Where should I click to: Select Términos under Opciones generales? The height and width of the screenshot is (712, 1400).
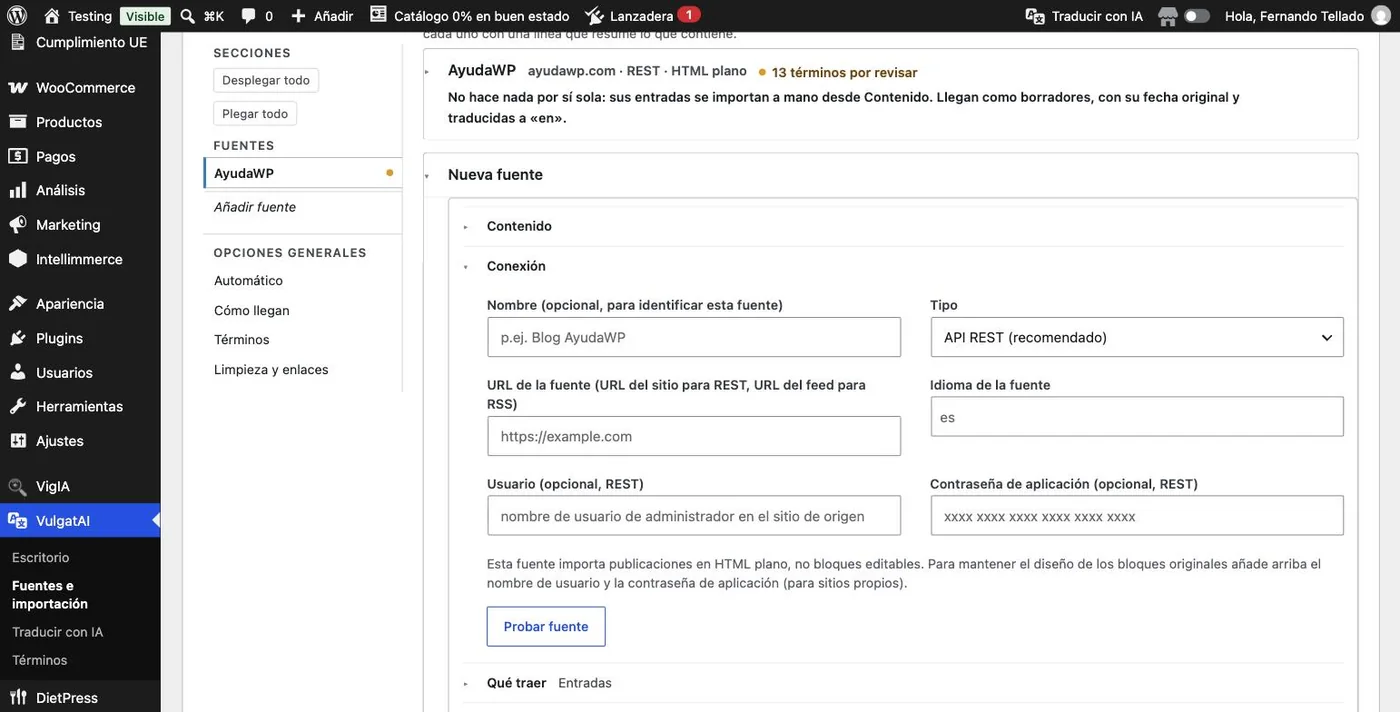coord(242,340)
